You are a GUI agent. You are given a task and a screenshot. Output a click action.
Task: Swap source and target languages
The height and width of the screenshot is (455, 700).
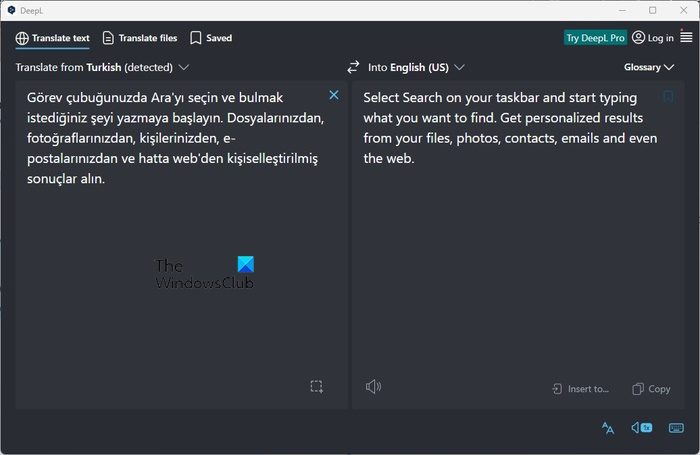pos(353,67)
